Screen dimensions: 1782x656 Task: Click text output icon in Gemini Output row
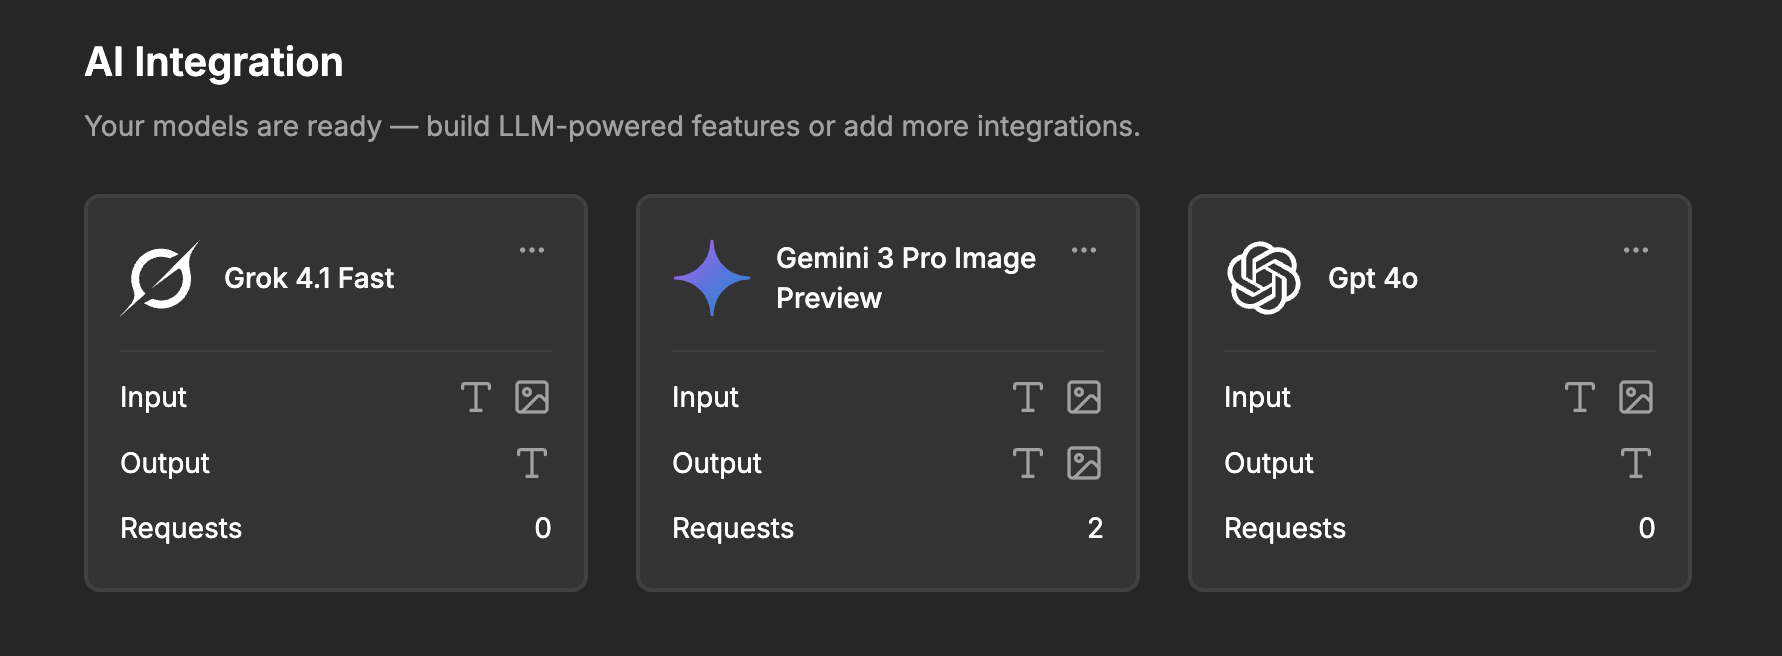(x=1028, y=463)
